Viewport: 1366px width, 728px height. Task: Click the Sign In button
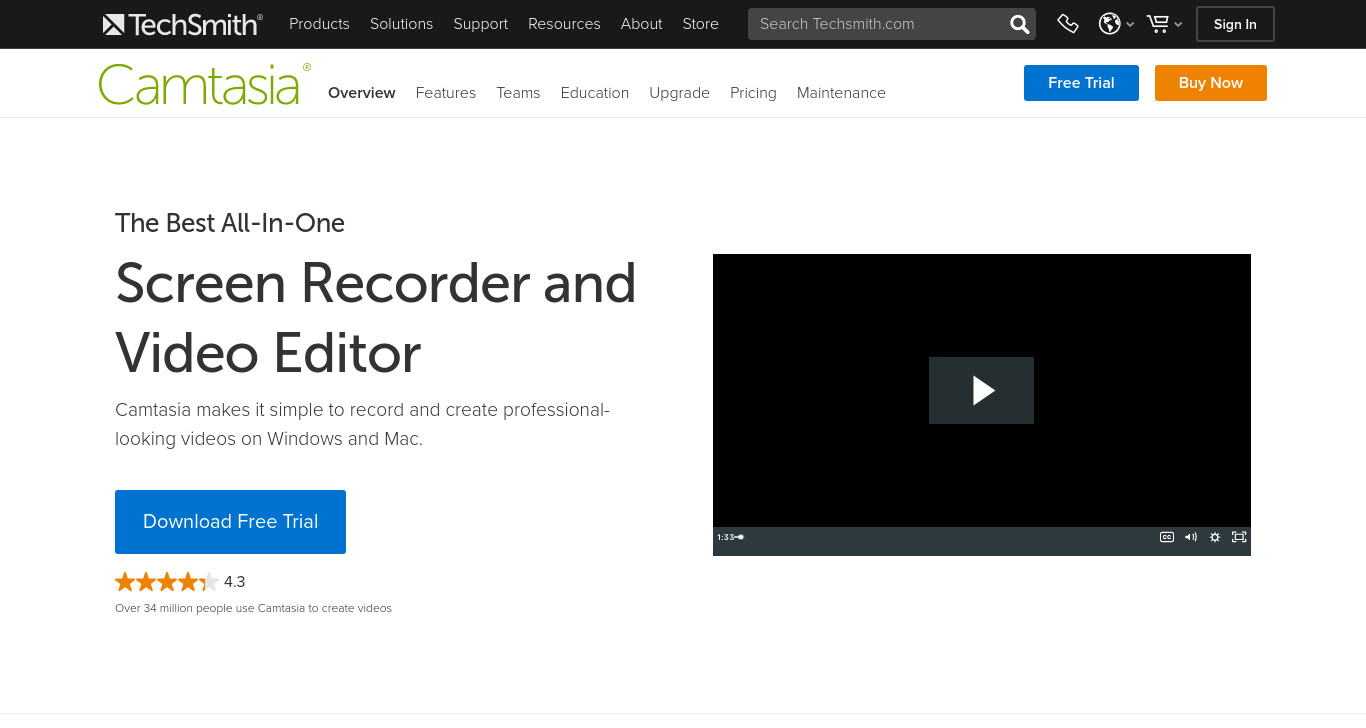click(x=1235, y=24)
